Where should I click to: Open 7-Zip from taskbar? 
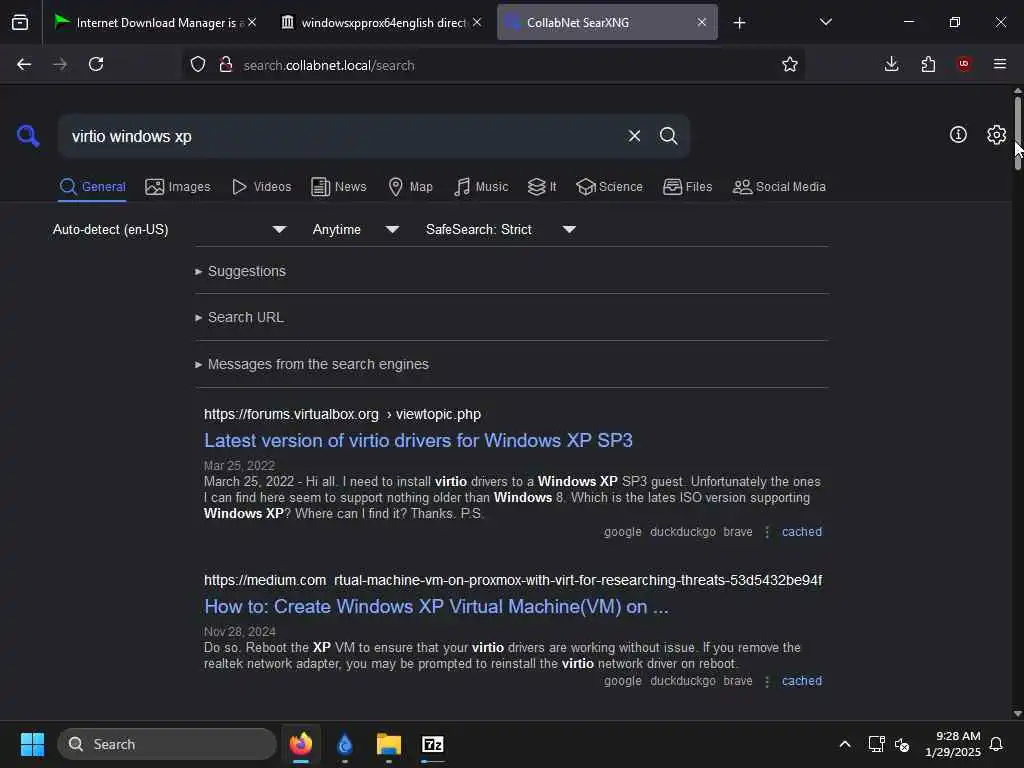[432, 744]
